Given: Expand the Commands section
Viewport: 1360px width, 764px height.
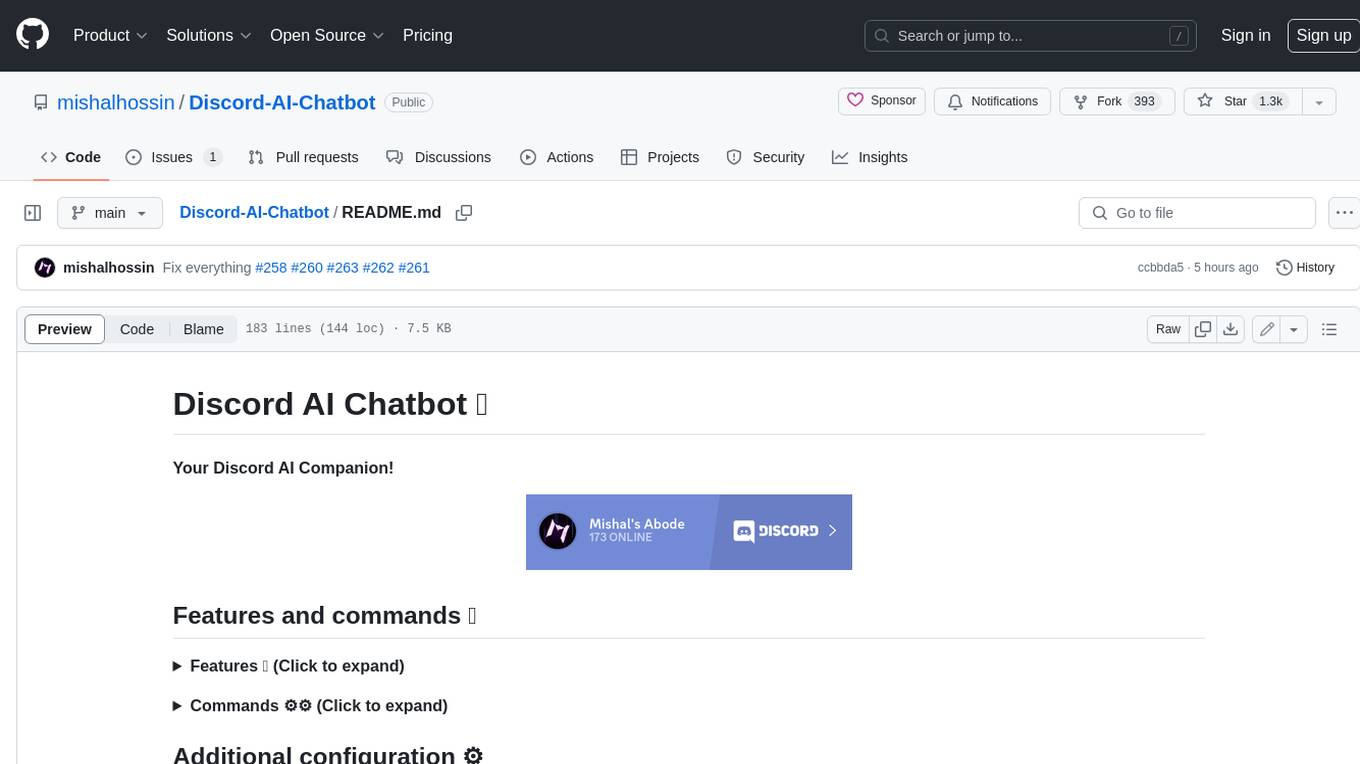Looking at the screenshot, I should [x=310, y=706].
